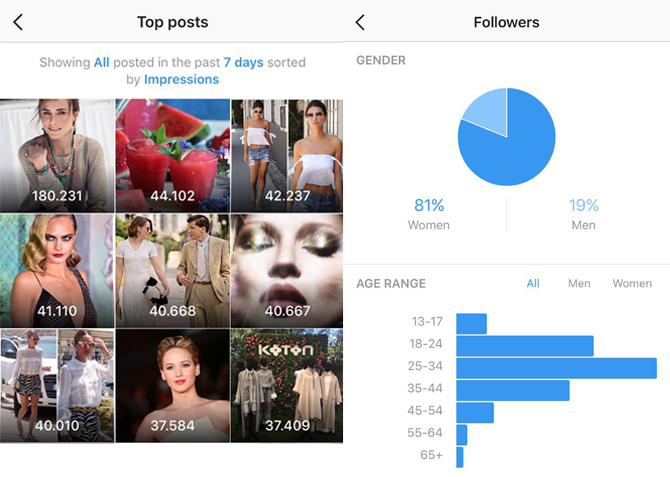This screenshot has width=670, height=477.
Task: Open the post with 40.668 impressions
Action: (173, 271)
